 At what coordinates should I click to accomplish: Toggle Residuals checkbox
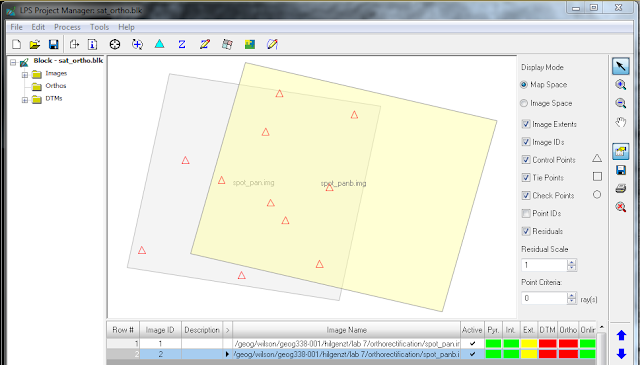(526, 231)
